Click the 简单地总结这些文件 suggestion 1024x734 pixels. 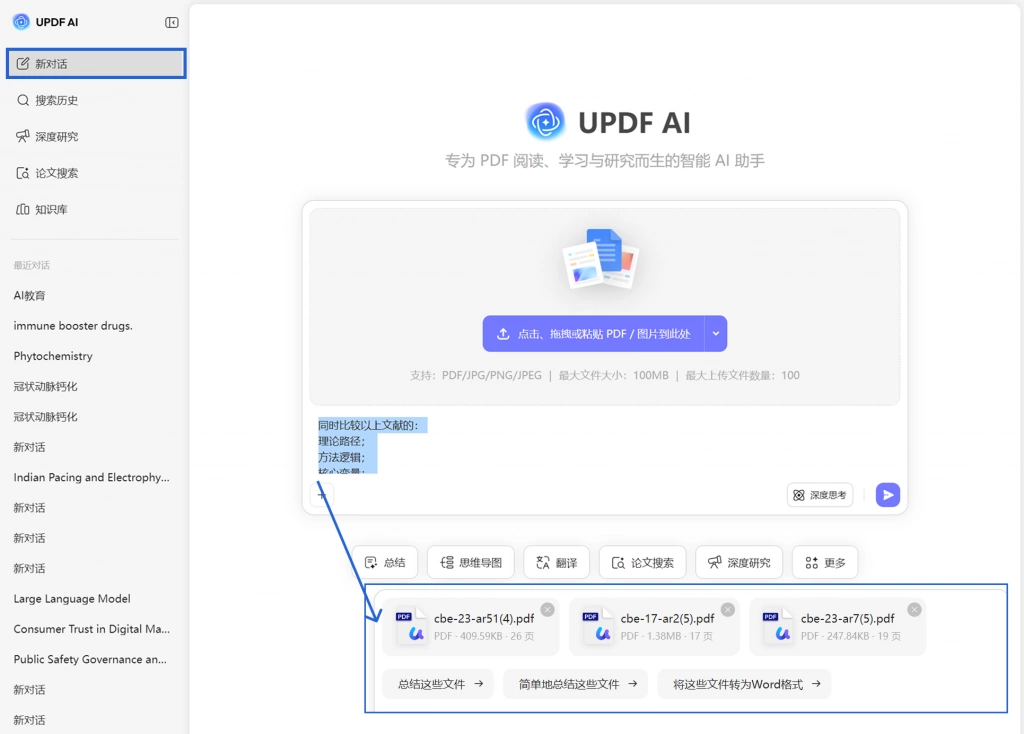click(x=575, y=684)
